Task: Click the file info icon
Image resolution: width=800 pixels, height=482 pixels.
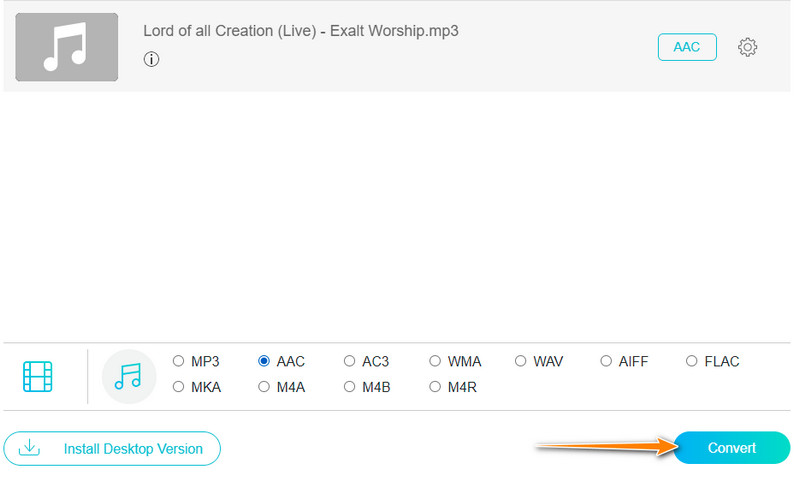Action: click(x=152, y=59)
